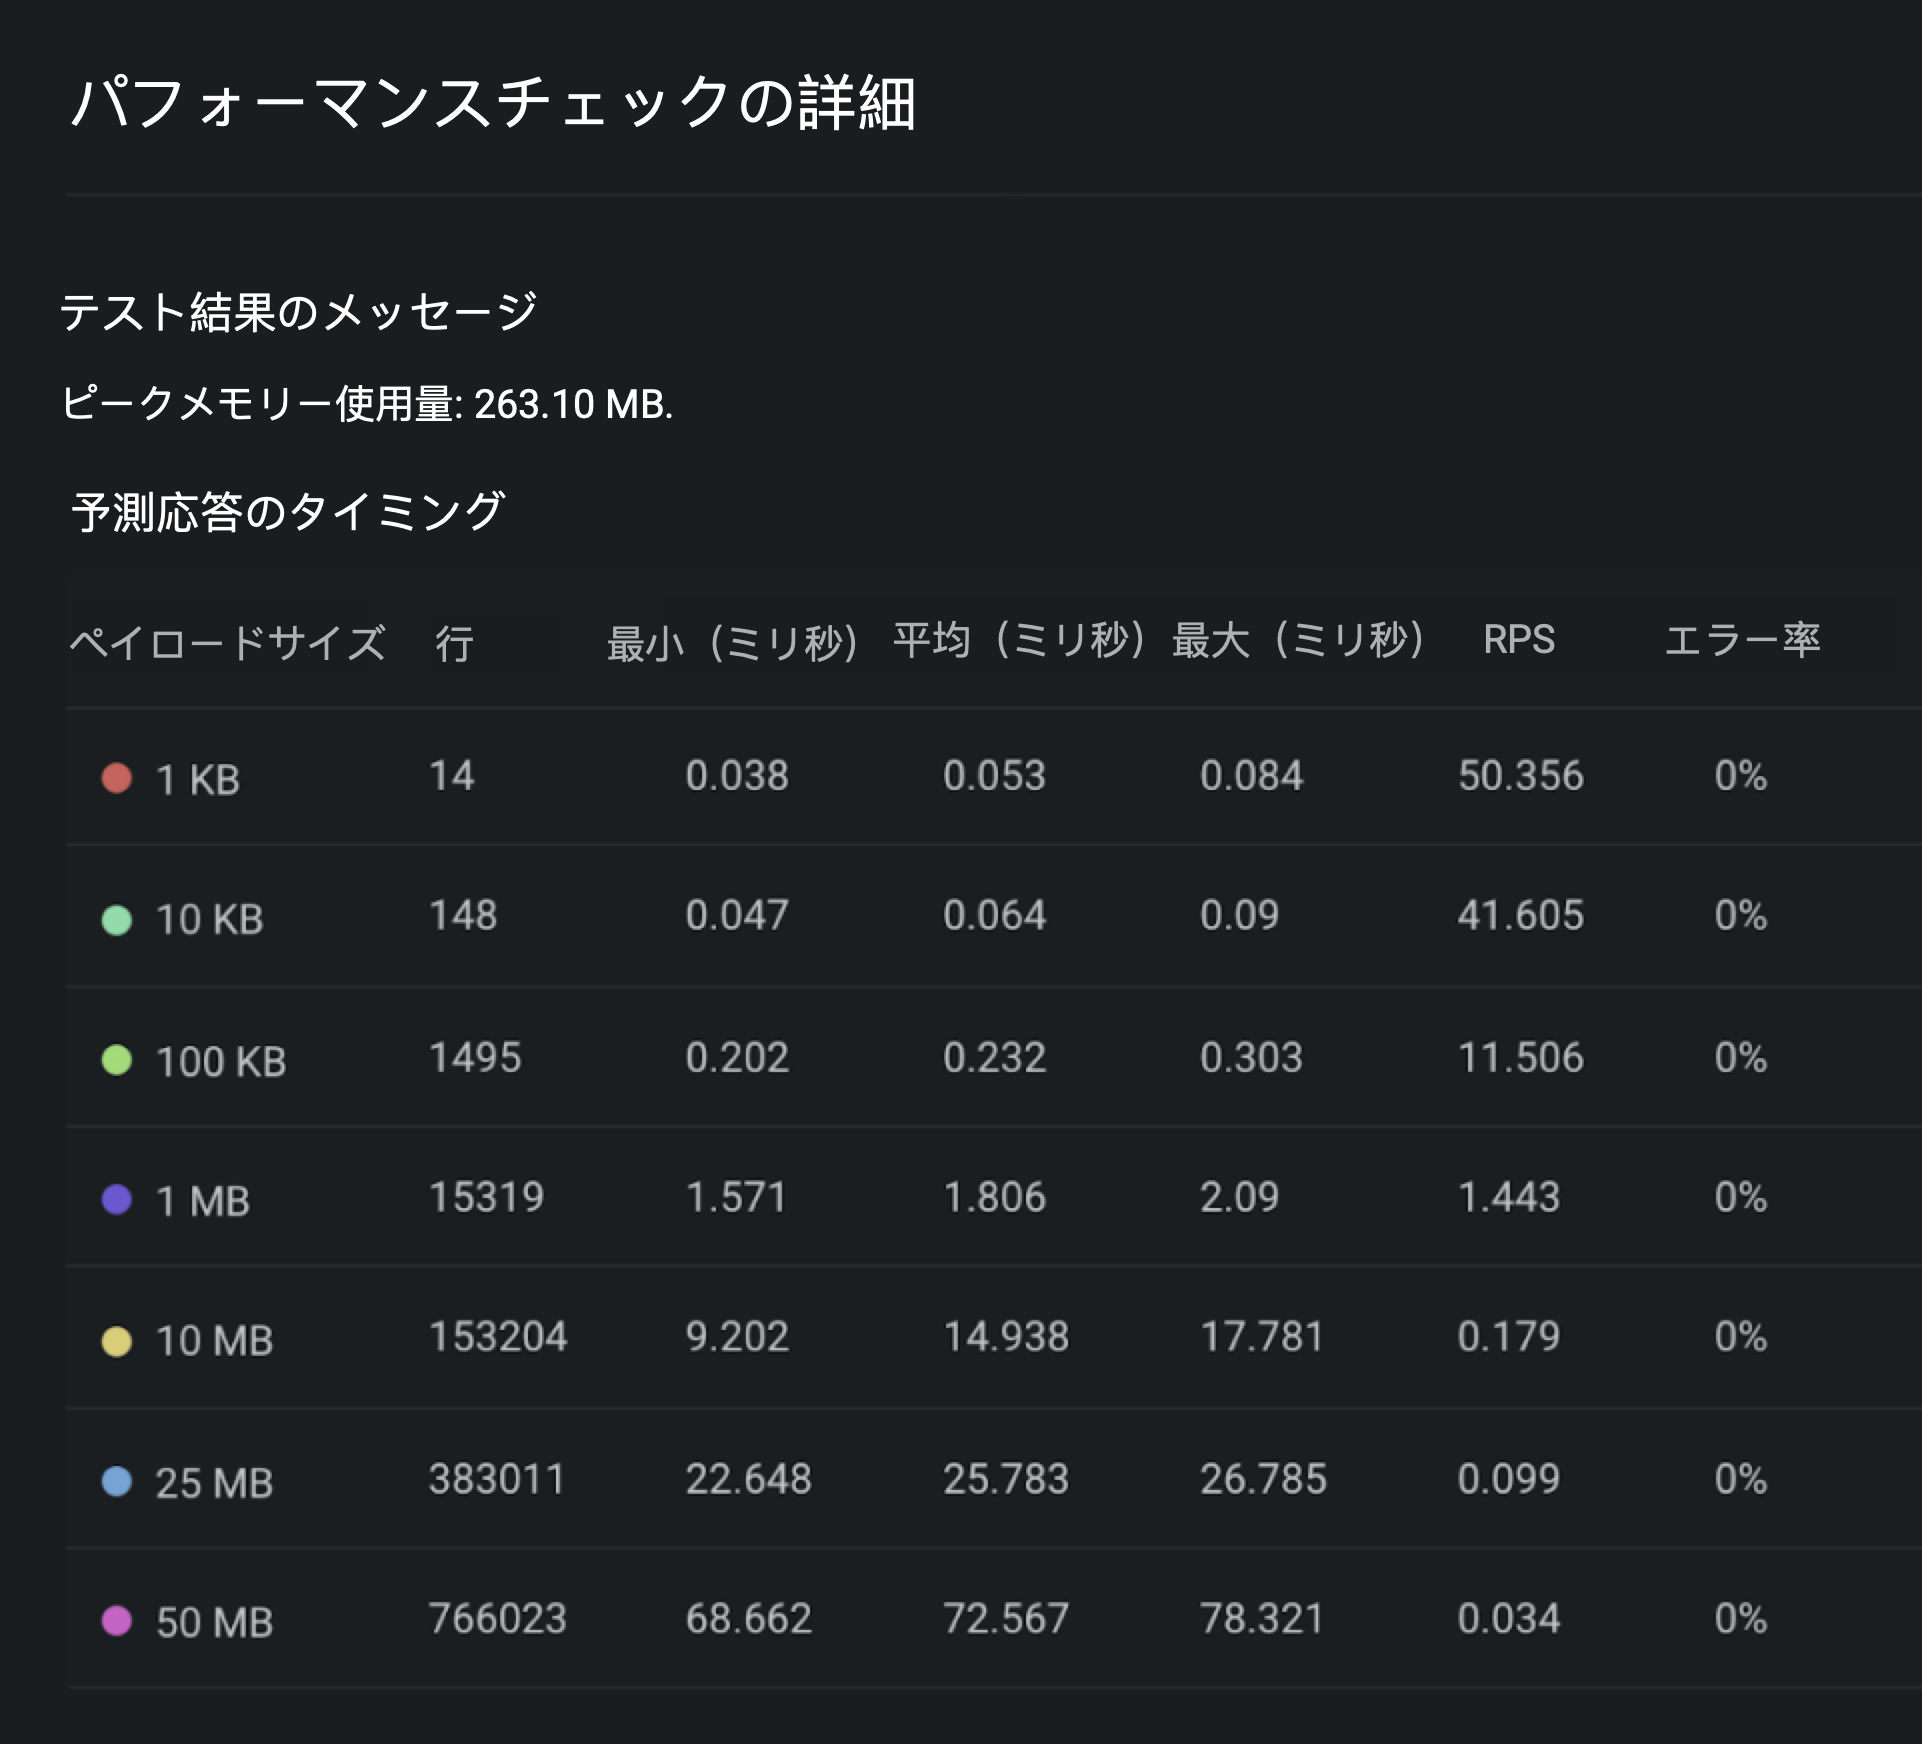The image size is (1922, 1744).
Task: Click the red dot for 1 KB payload
Action: click(x=117, y=778)
